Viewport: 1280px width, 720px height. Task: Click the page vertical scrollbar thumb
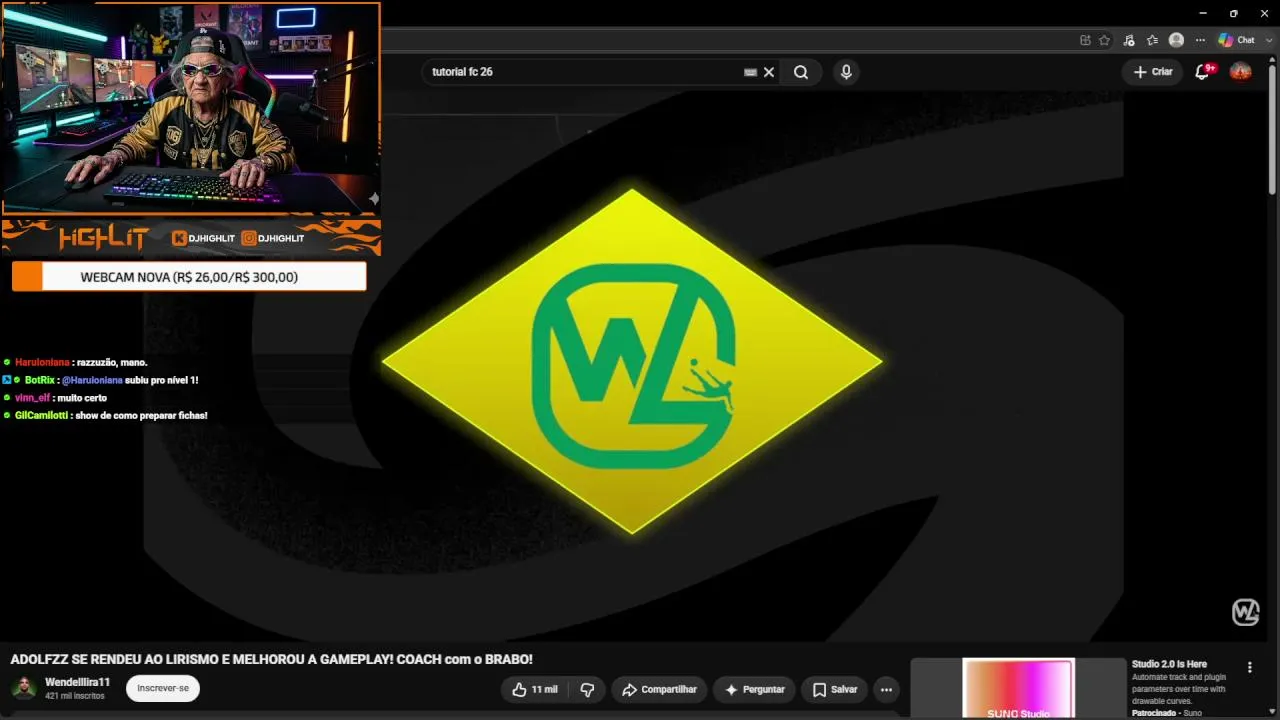1272,130
